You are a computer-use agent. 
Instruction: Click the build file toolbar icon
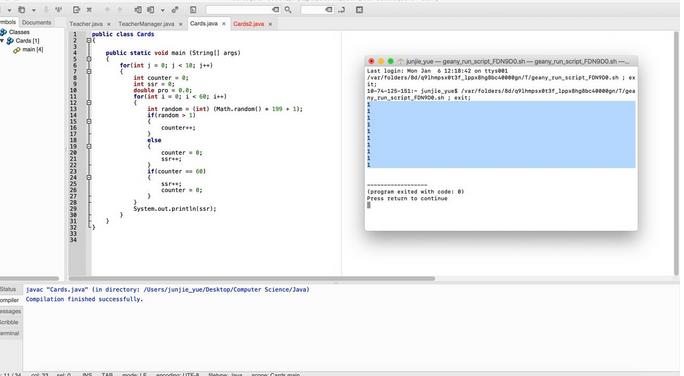pos(151,10)
